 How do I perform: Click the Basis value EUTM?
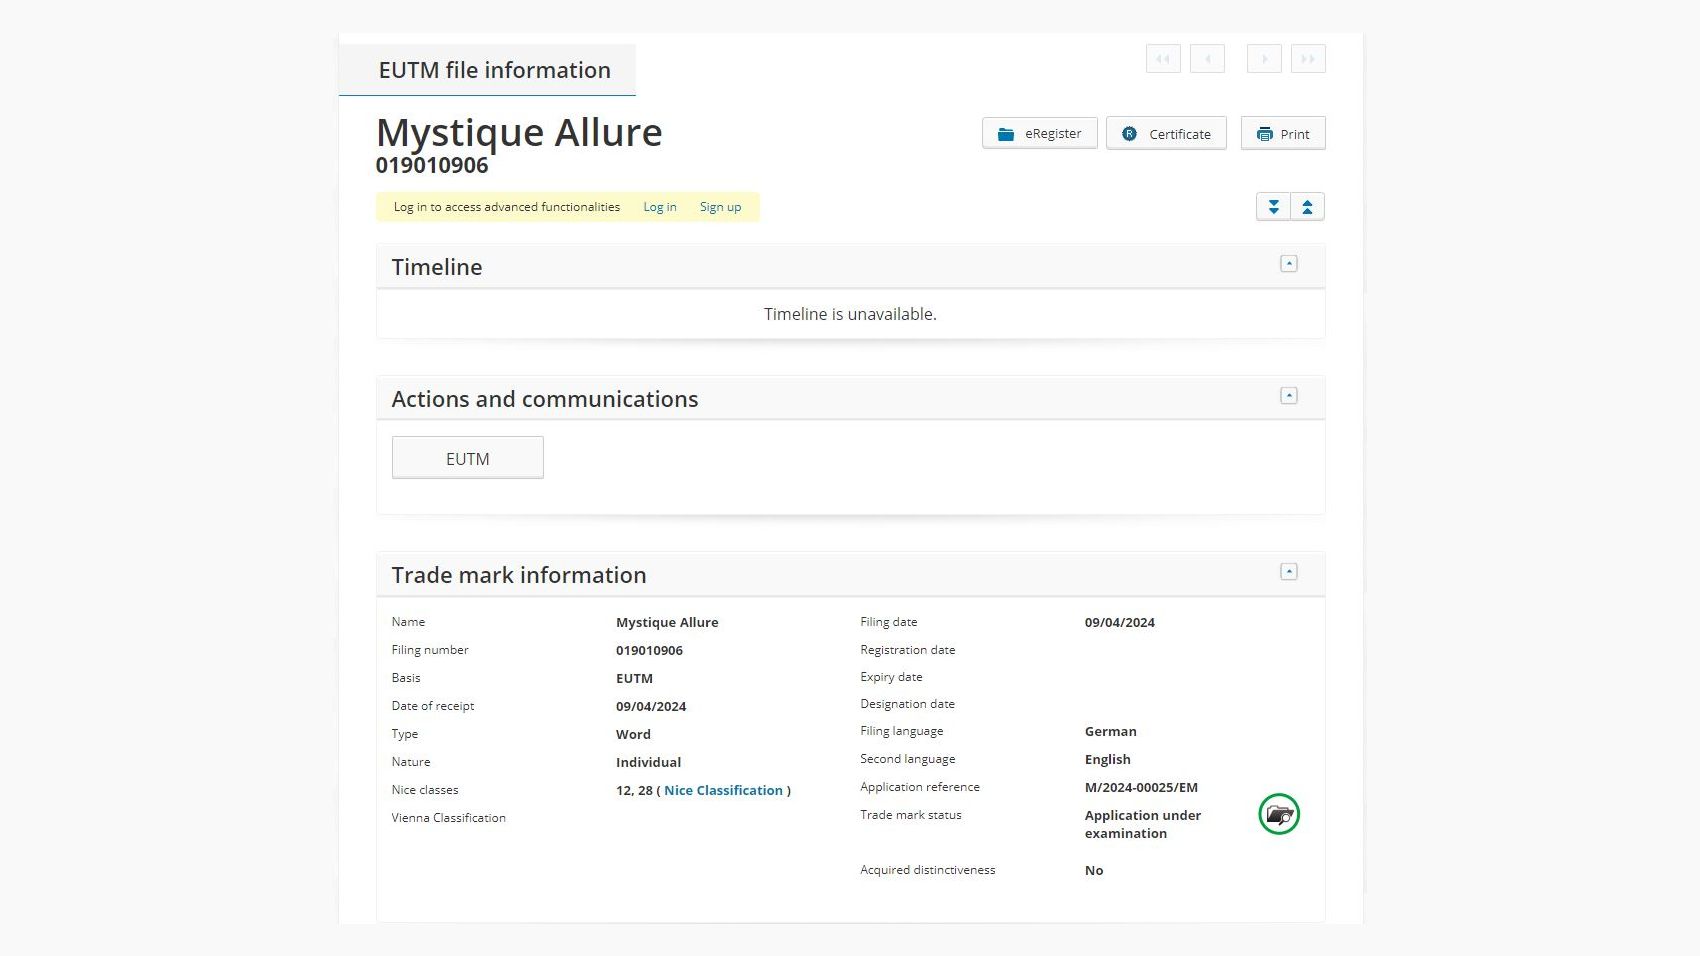[634, 678]
